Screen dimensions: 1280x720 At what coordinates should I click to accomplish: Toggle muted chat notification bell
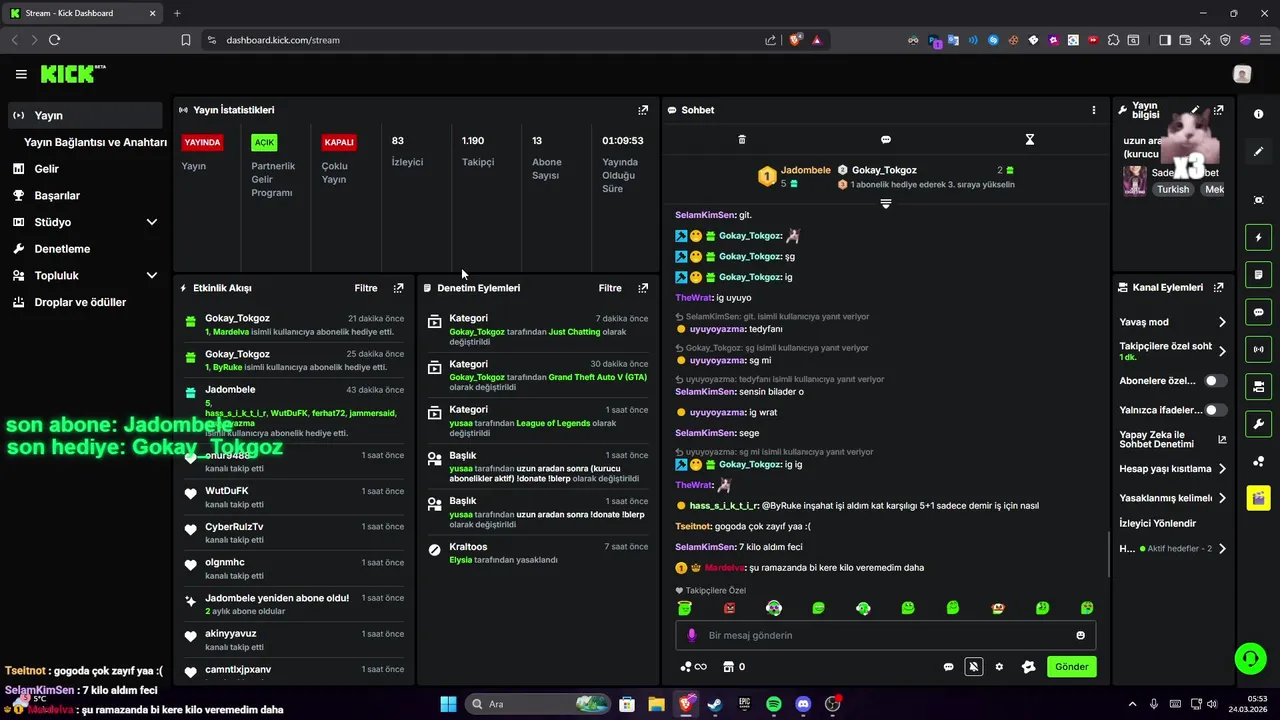973,667
